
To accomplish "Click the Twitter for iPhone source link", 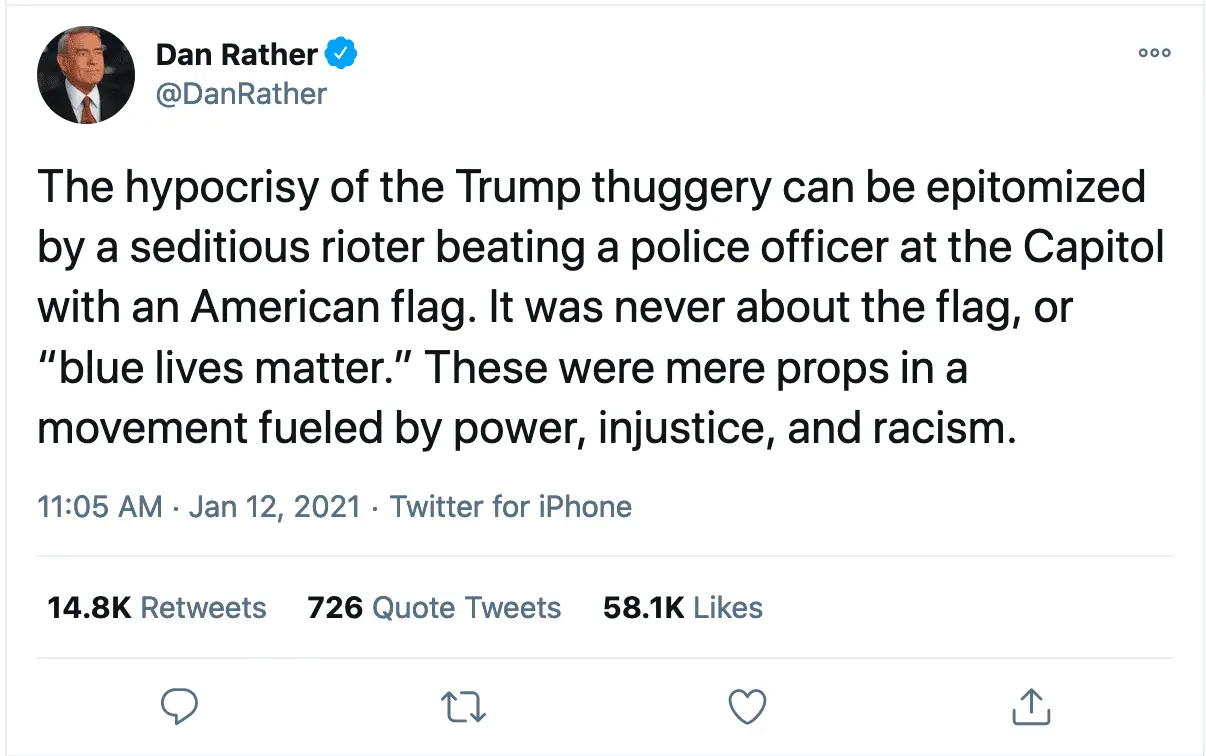I will pyautogui.click(x=510, y=507).
